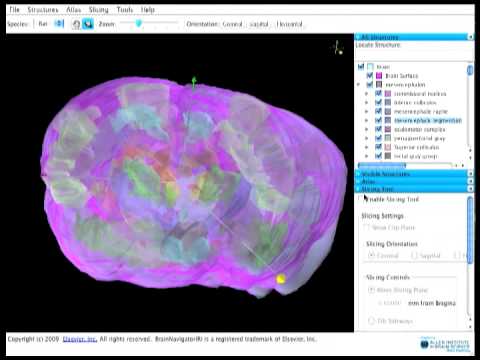
Task: Open the Species dropdown showing Rat
Action: (51, 24)
